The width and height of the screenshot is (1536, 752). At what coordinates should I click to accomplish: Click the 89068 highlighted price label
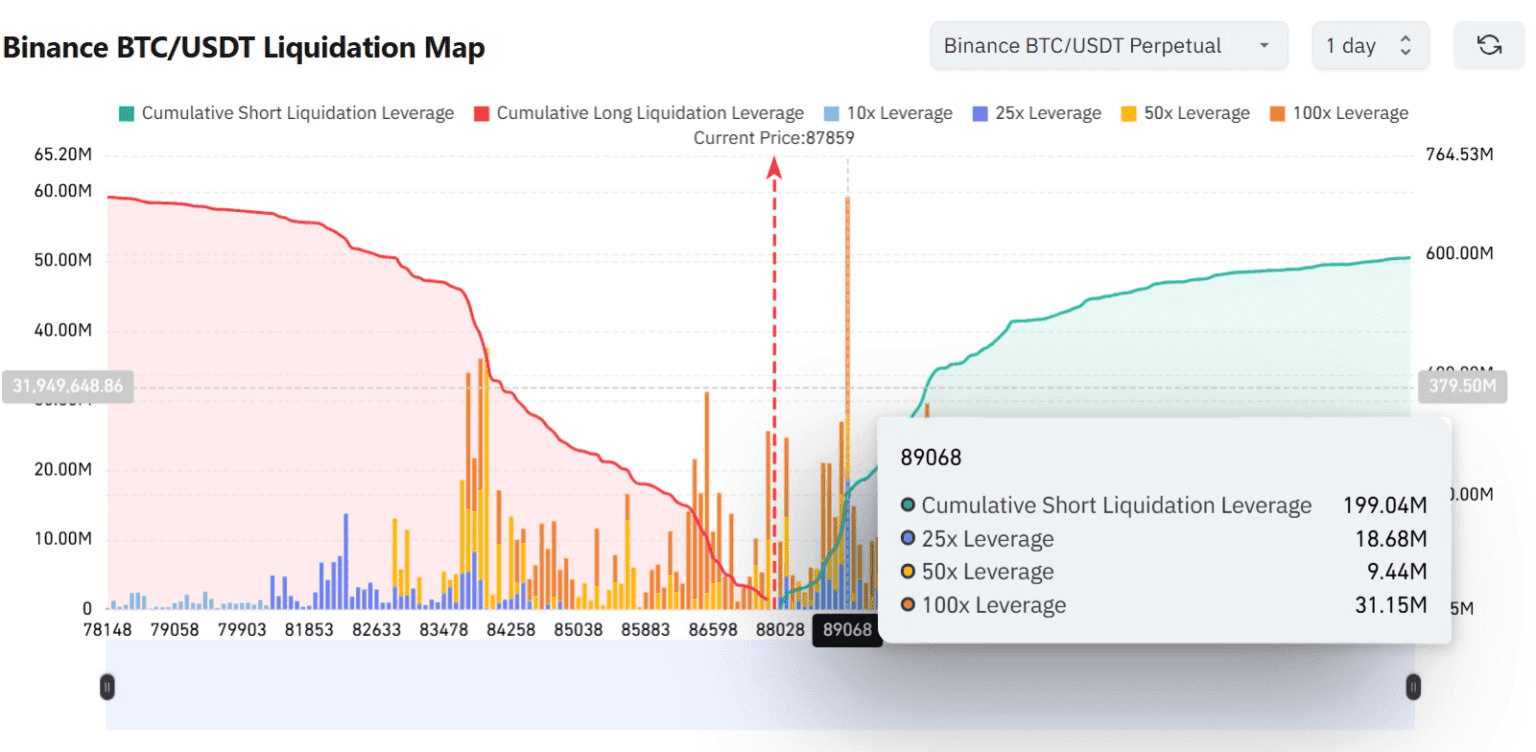847,630
